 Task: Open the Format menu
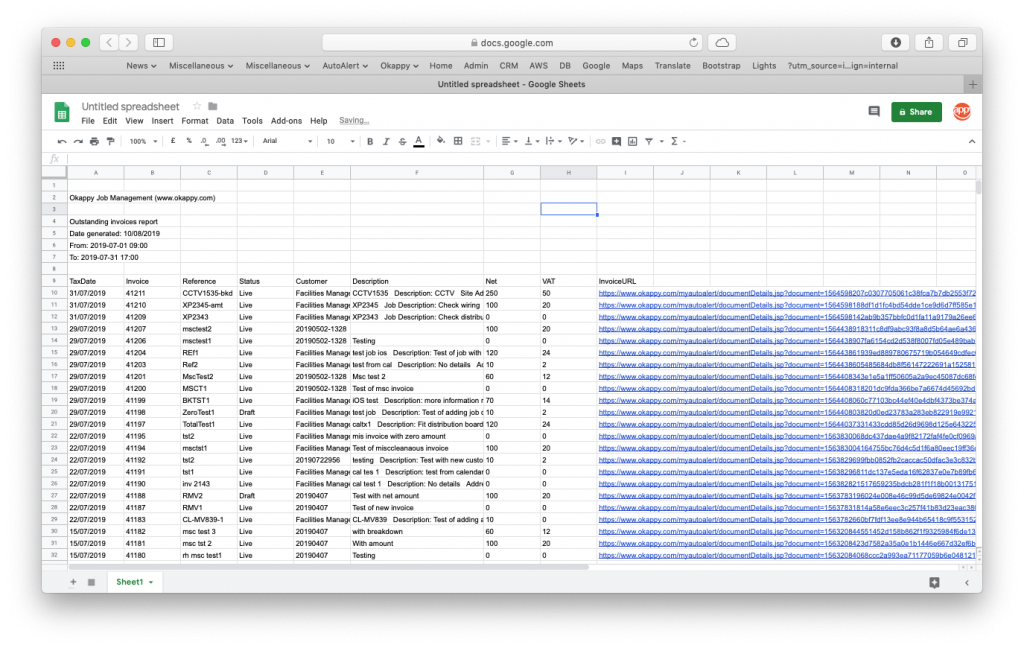(195, 121)
